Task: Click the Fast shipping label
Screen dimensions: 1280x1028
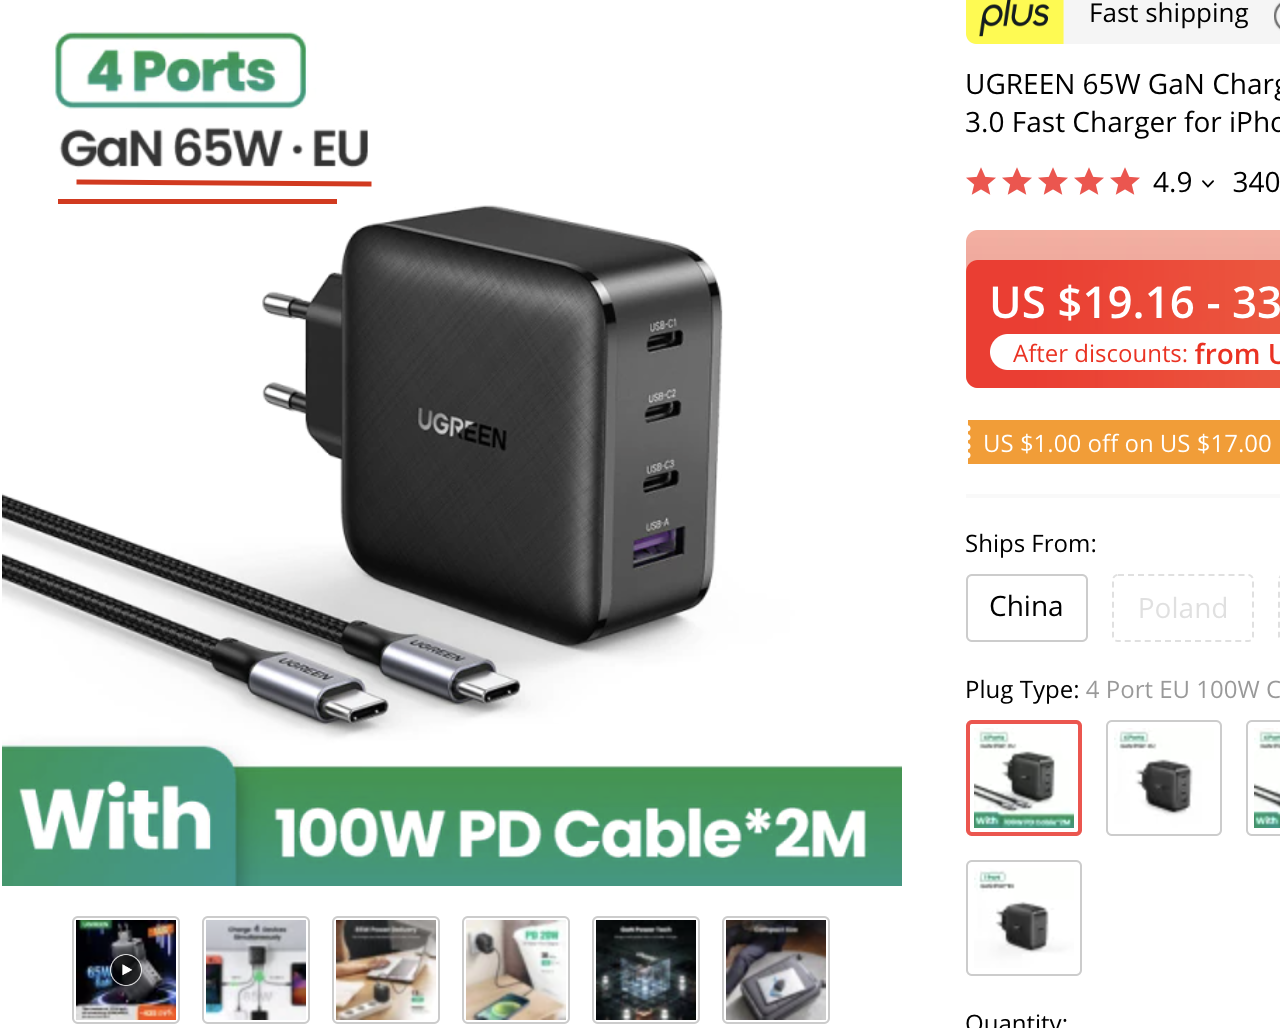Action: coord(1168,14)
